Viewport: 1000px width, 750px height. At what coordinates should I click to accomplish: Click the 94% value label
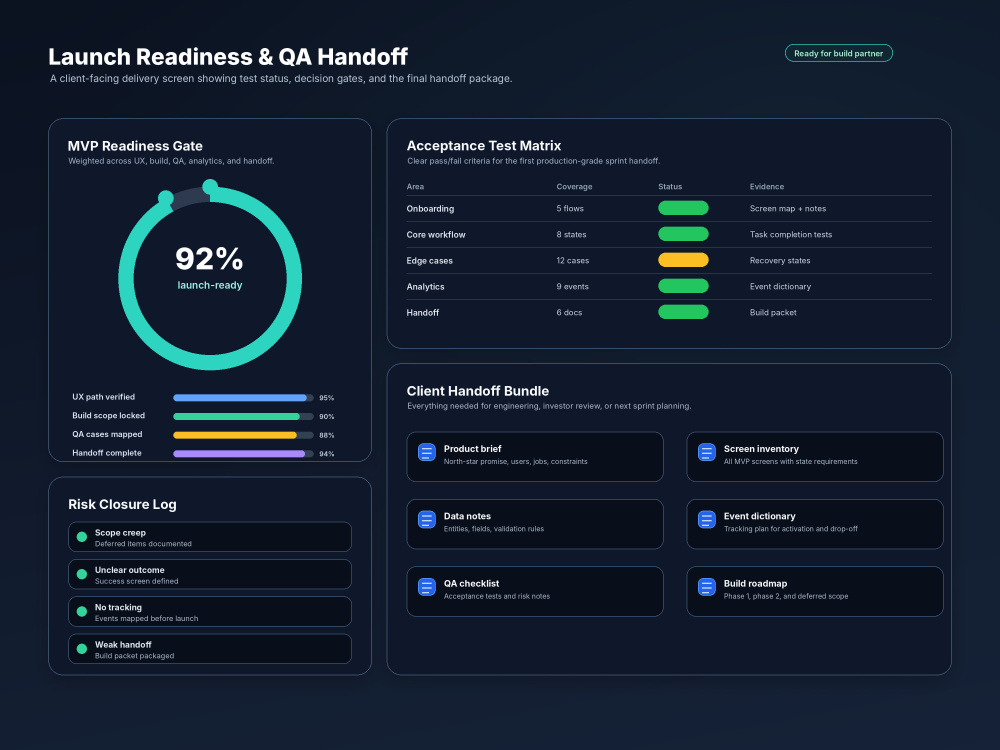pos(327,454)
